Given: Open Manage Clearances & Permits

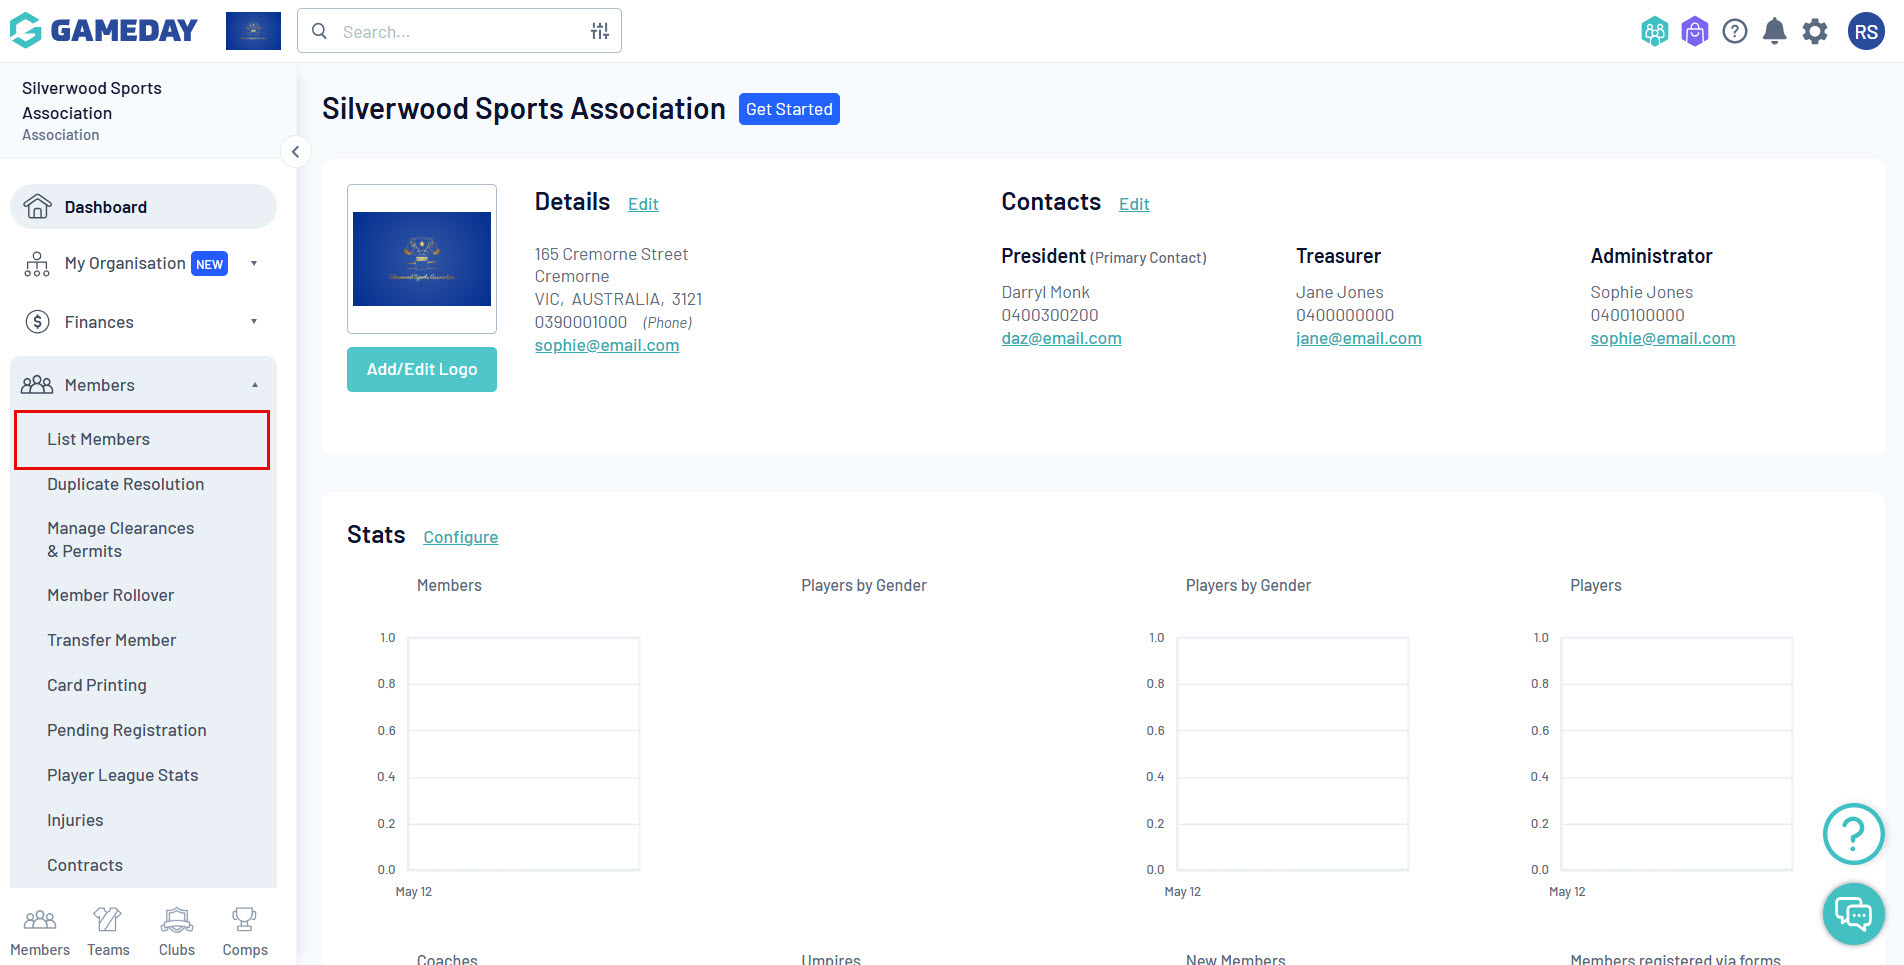Looking at the screenshot, I should (120, 540).
